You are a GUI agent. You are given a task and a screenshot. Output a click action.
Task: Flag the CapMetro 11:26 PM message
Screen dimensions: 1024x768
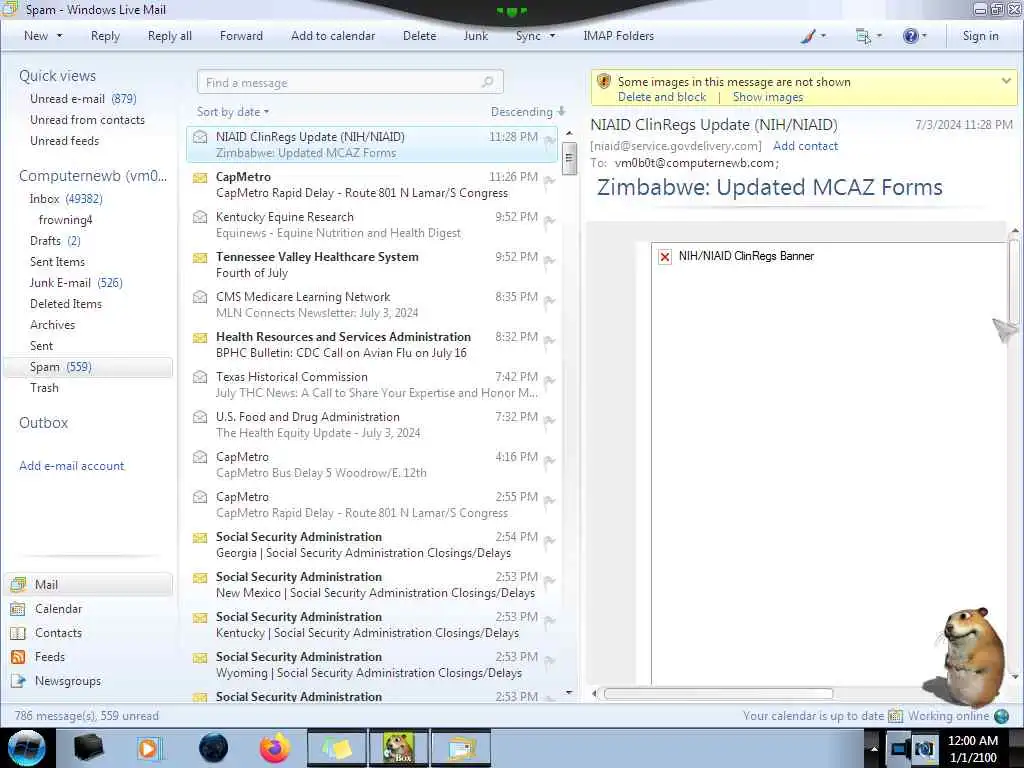[549, 181]
